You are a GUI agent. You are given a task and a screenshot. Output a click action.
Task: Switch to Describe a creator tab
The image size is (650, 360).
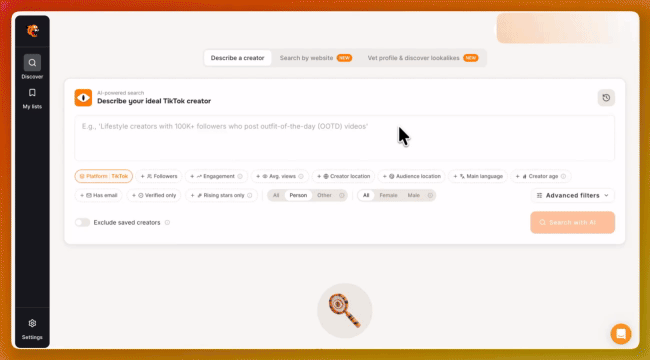238,58
